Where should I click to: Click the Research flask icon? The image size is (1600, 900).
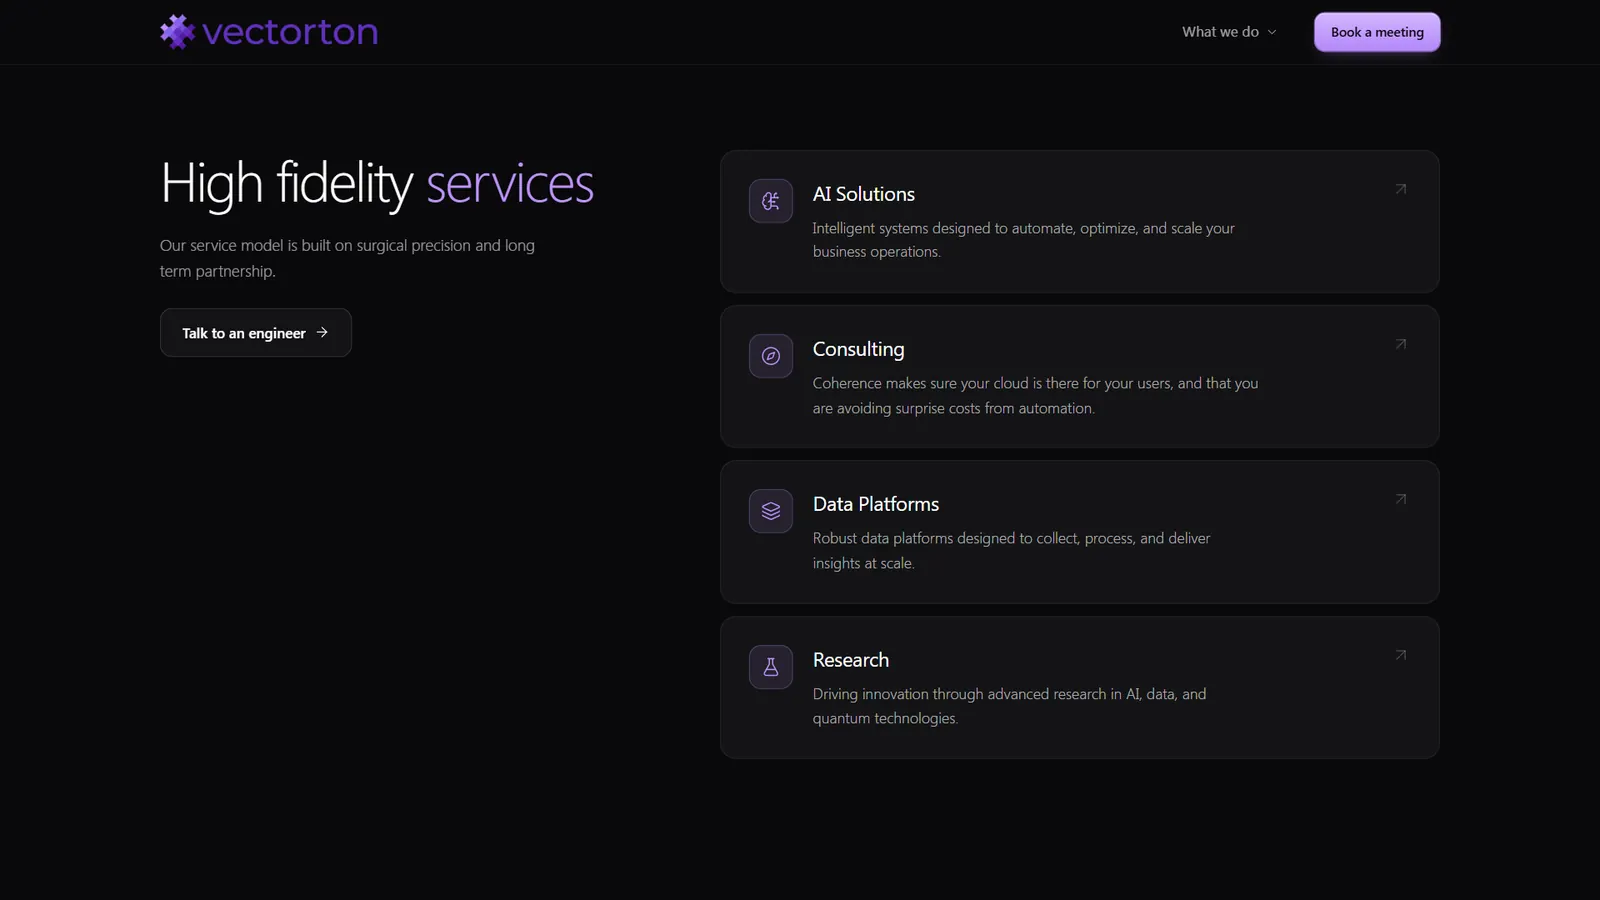771,667
